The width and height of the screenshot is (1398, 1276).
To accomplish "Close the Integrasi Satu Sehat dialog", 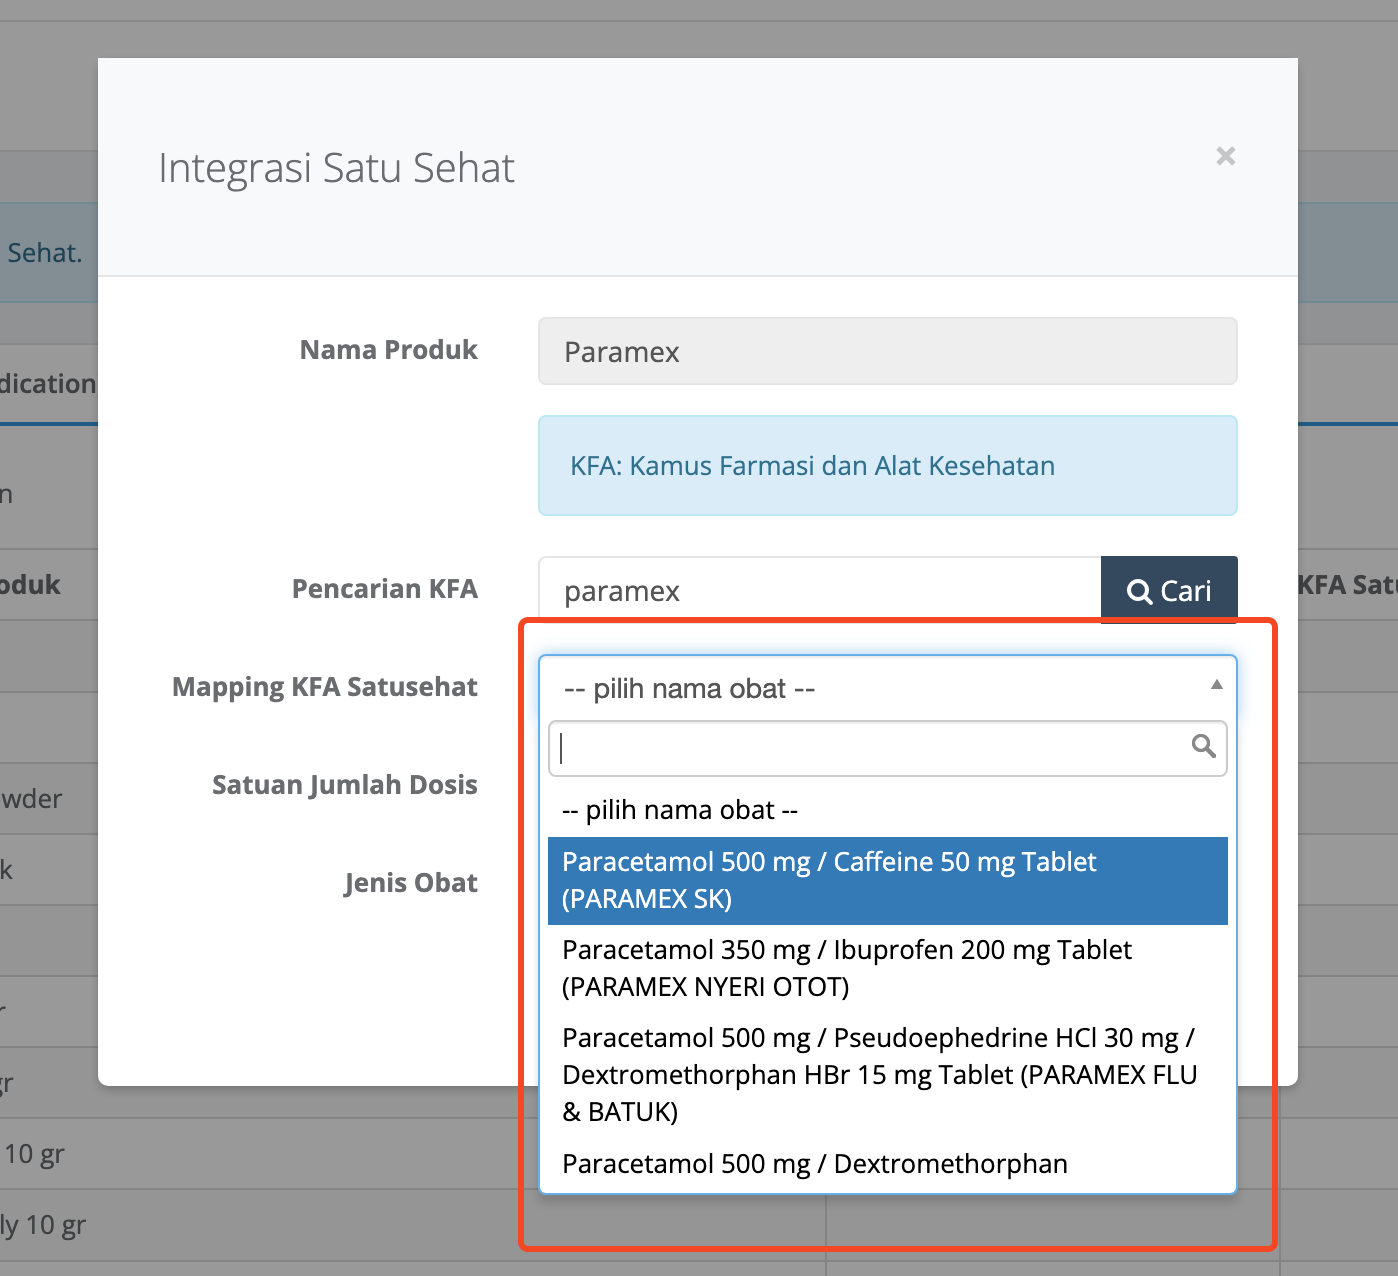I will 1225,156.
